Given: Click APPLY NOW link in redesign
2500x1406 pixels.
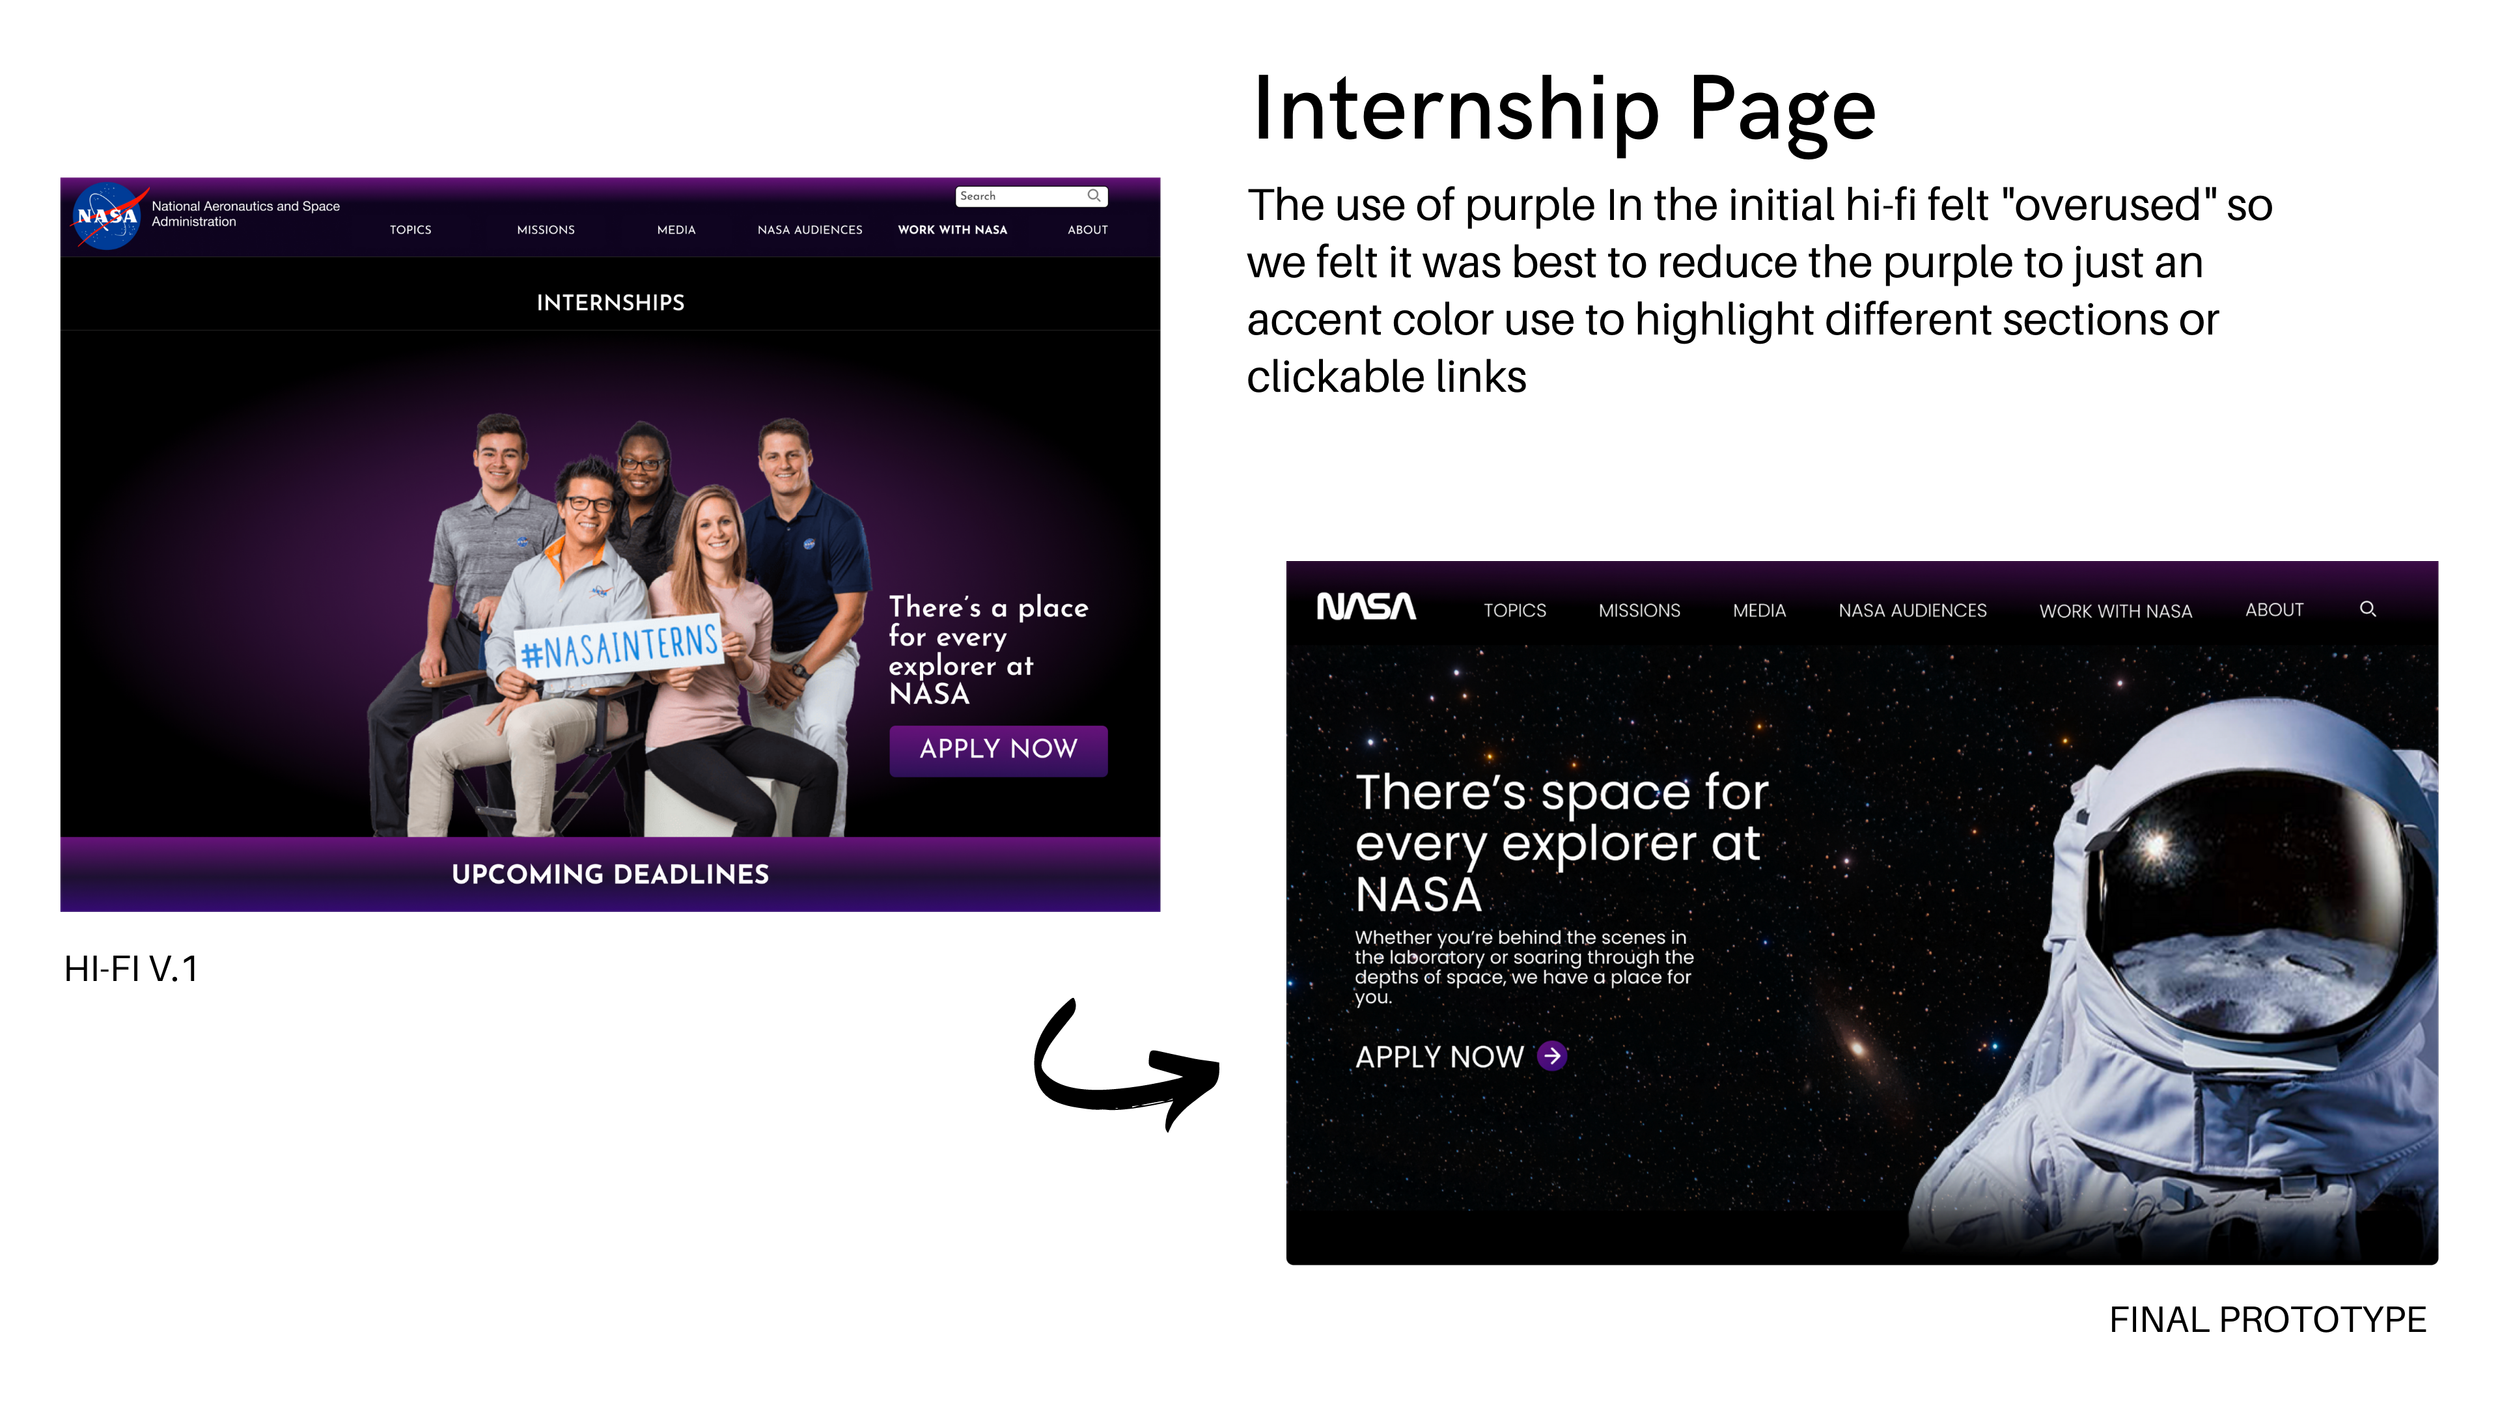Looking at the screenshot, I should click(1439, 1057).
